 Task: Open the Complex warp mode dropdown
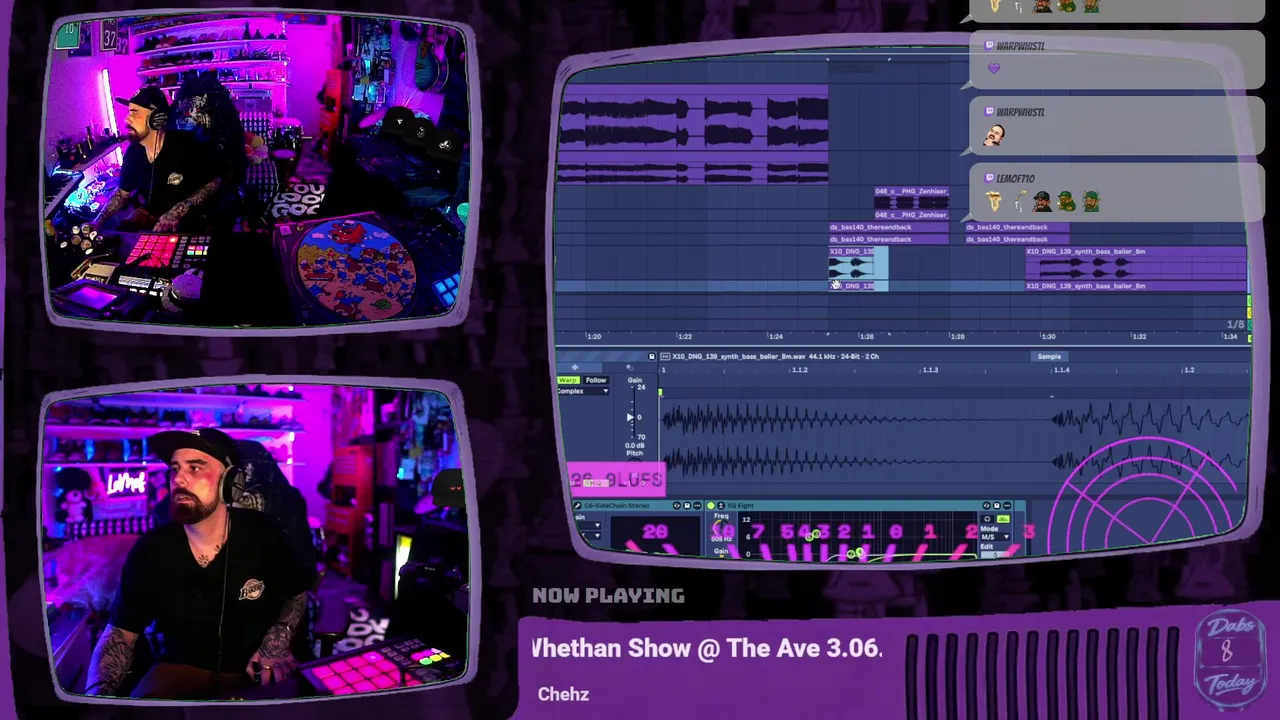pyautogui.click(x=583, y=391)
